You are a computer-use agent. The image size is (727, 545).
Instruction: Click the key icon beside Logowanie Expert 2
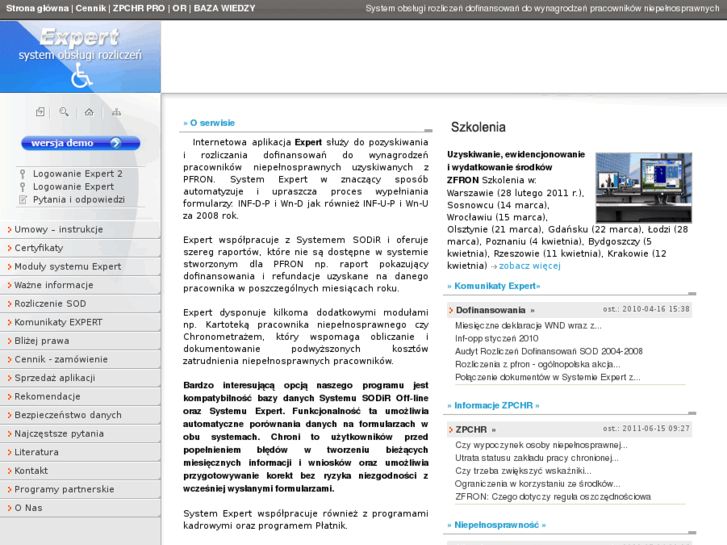click(x=22, y=174)
